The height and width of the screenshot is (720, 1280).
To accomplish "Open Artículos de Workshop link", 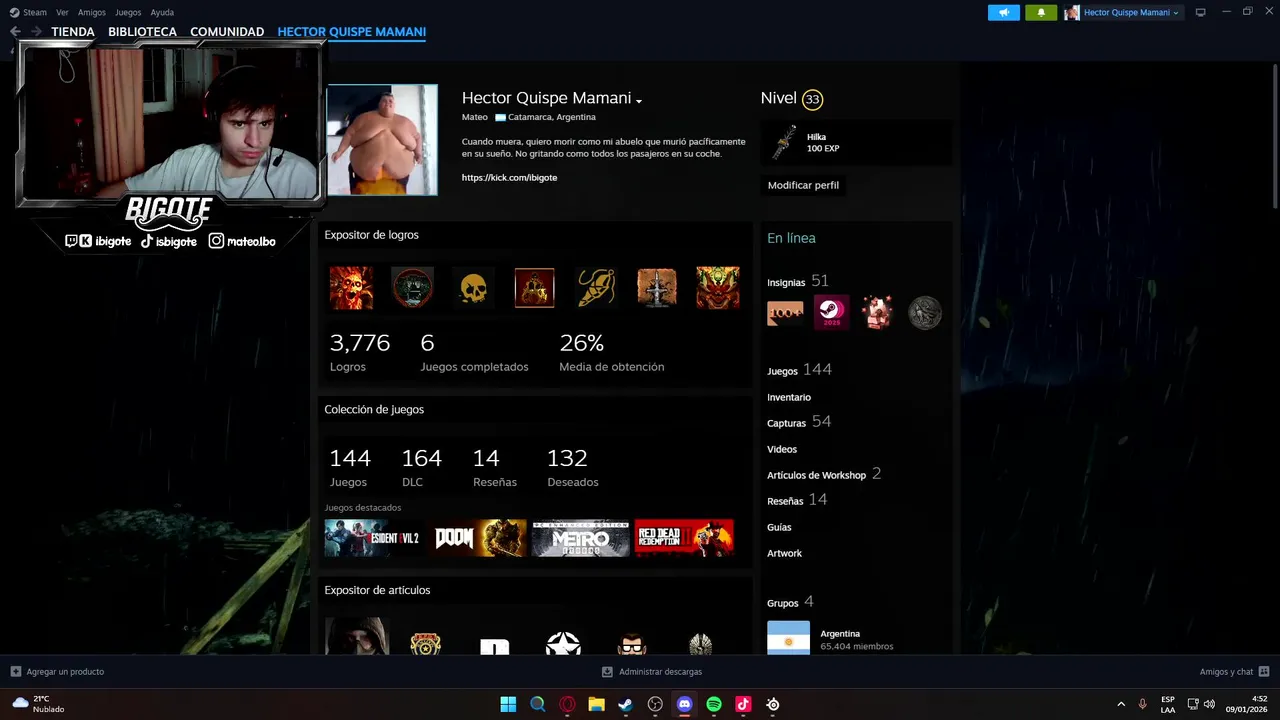I will point(824,474).
